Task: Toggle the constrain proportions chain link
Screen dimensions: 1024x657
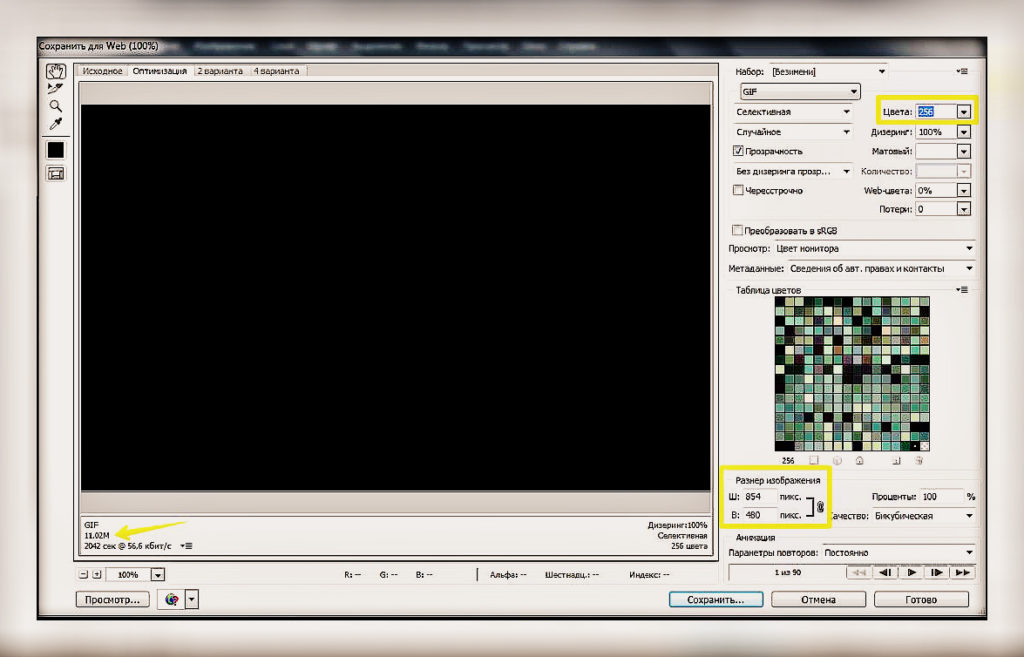Action: pos(819,507)
